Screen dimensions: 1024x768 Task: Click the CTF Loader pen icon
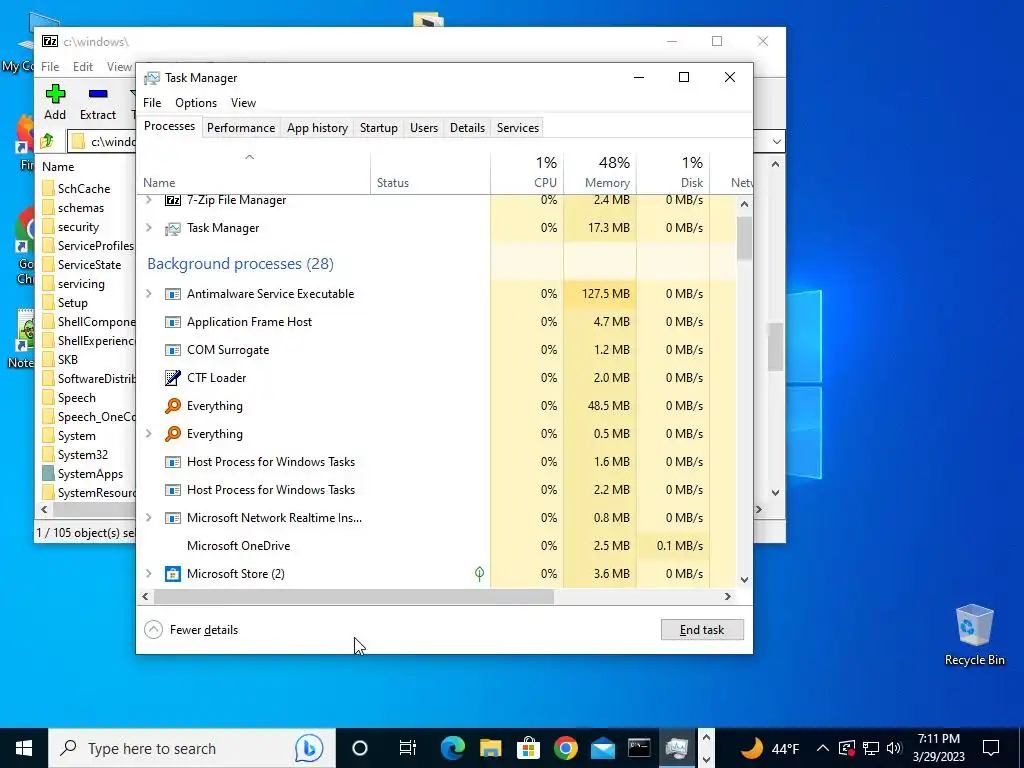click(x=172, y=377)
